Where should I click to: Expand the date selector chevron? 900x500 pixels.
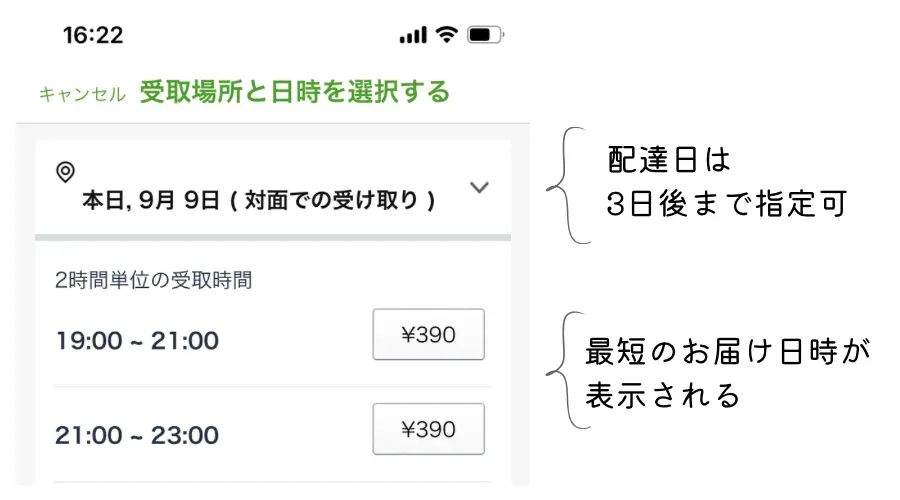[x=479, y=187]
